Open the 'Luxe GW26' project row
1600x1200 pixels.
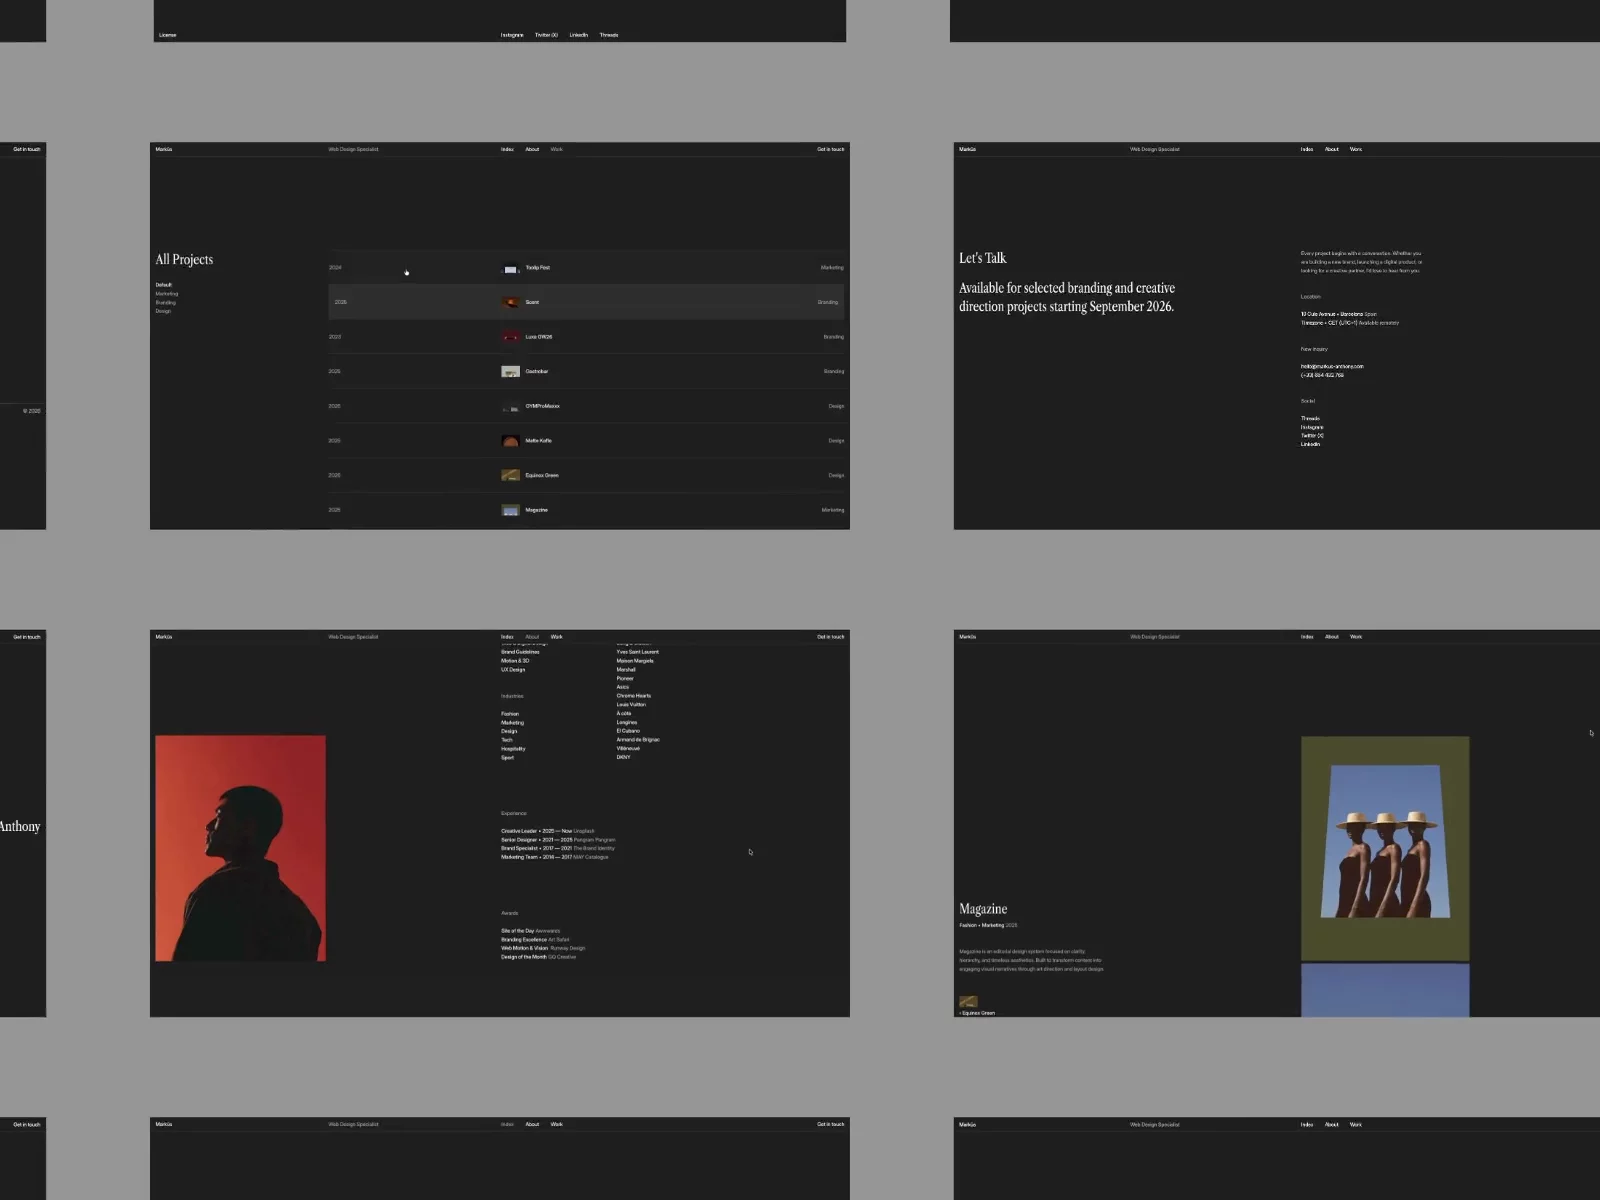586,337
